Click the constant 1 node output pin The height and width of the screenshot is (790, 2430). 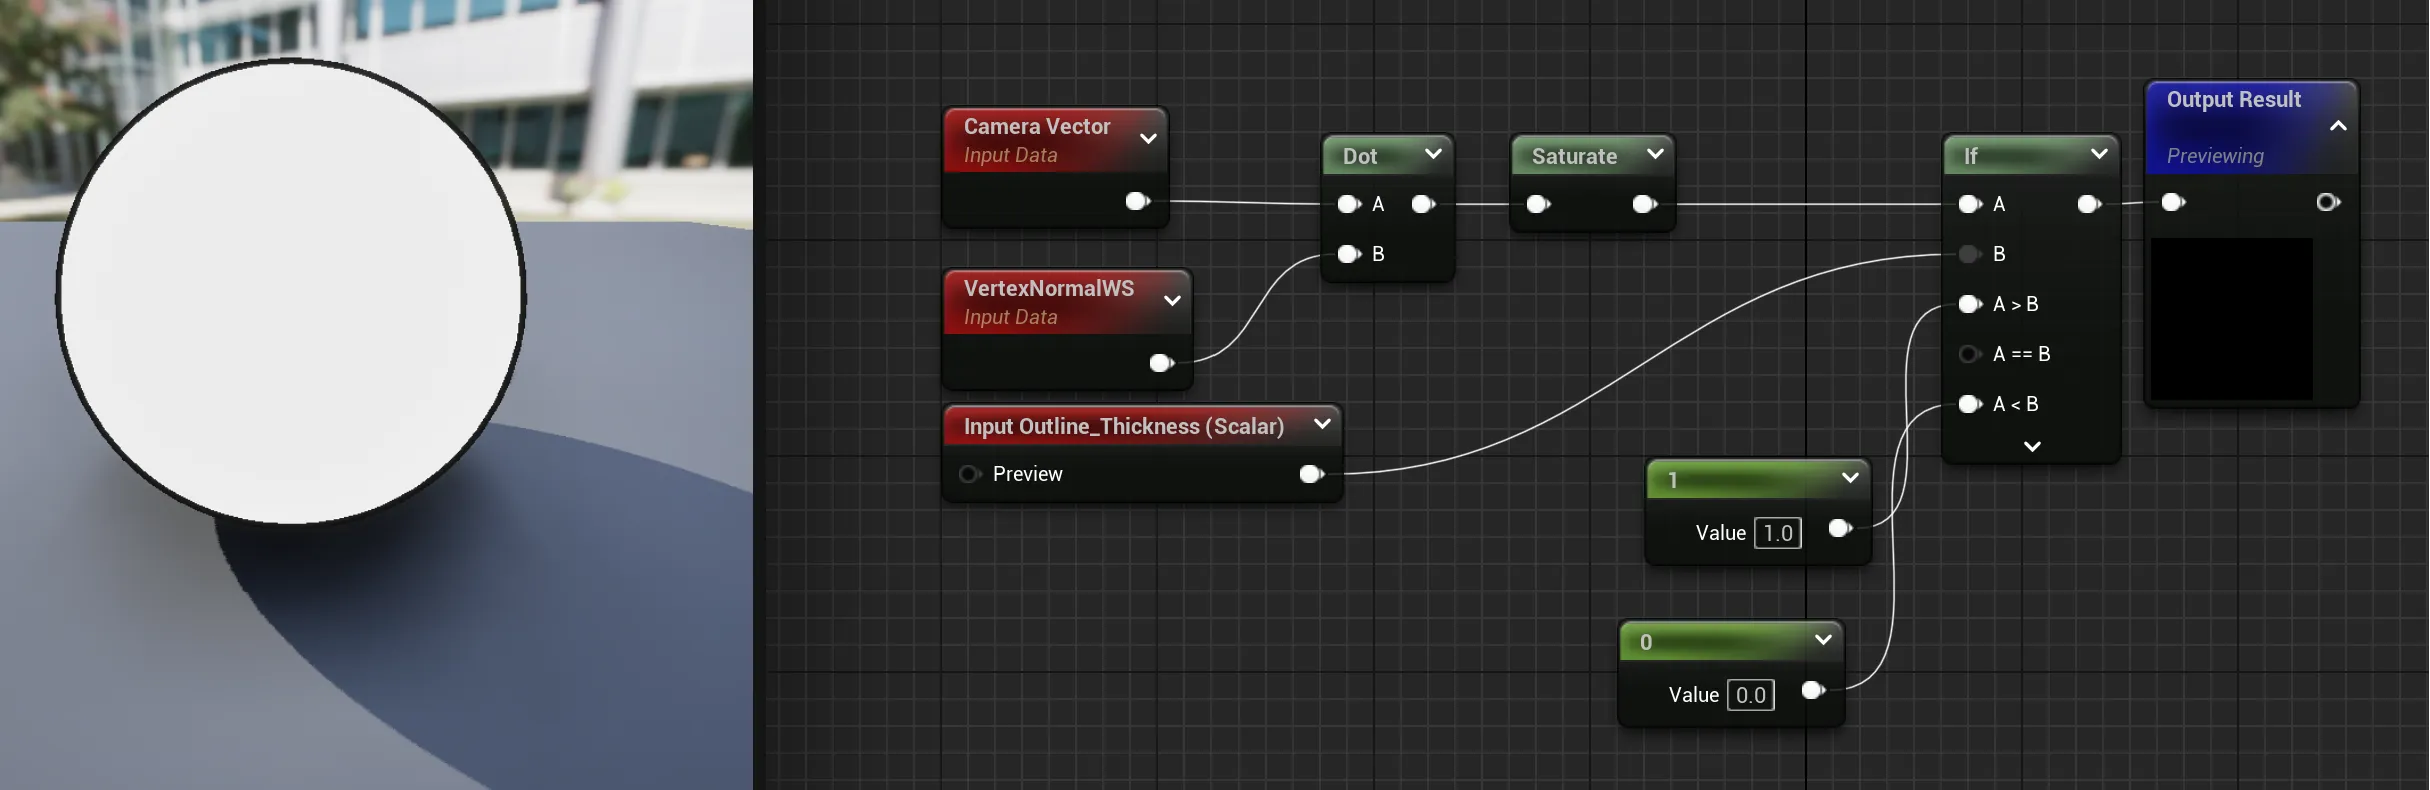point(1840,528)
